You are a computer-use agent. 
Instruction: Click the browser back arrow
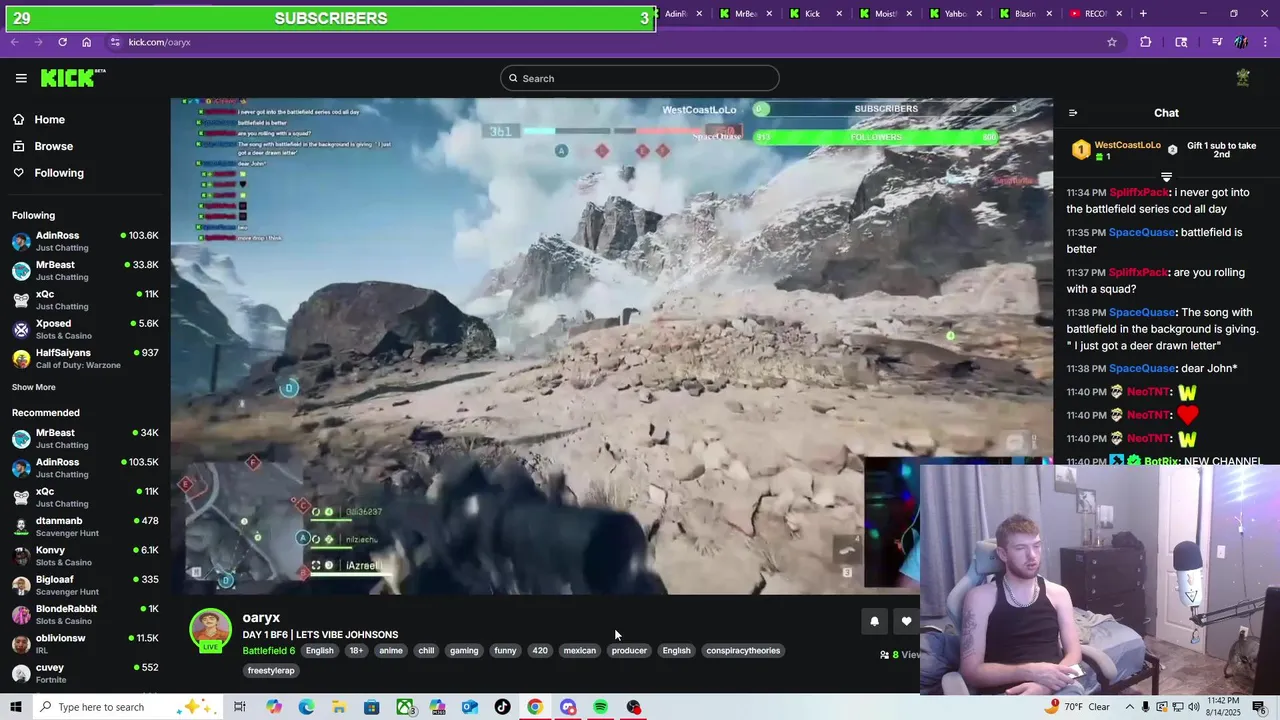tap(14, 42)
